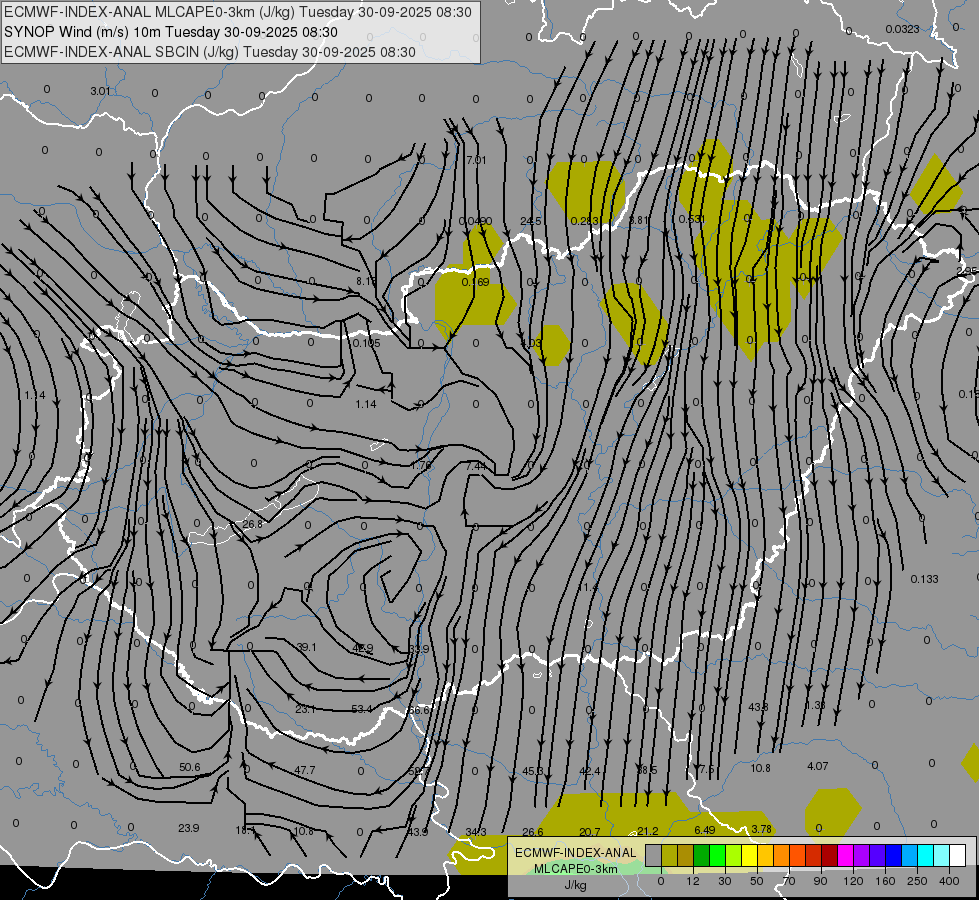Click the 3.78 value on the map

click(x=762, y=829)
